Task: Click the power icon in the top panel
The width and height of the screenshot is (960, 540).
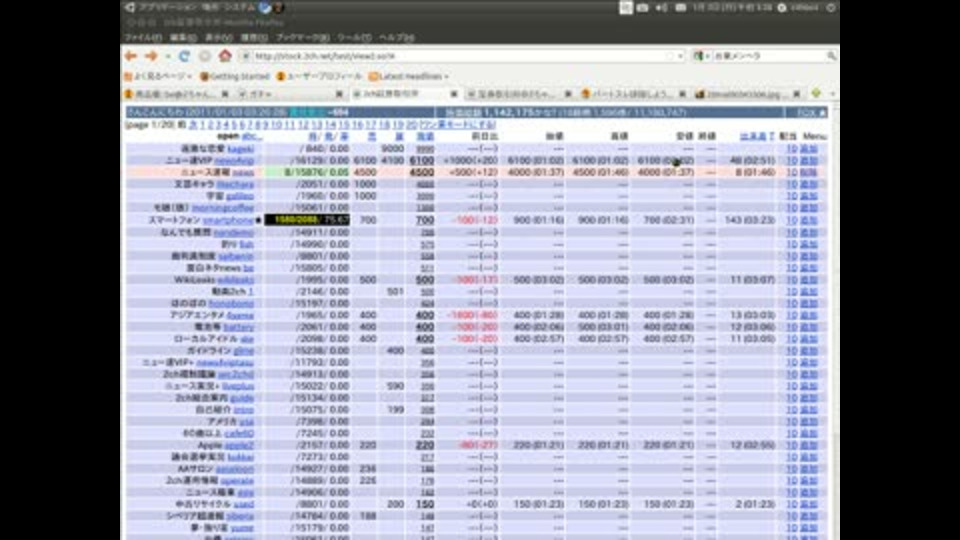Action: tap(831, 7)
